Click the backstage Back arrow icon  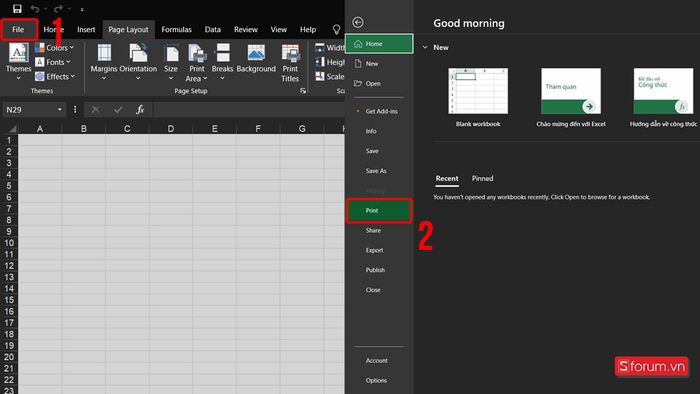point(358,22)
